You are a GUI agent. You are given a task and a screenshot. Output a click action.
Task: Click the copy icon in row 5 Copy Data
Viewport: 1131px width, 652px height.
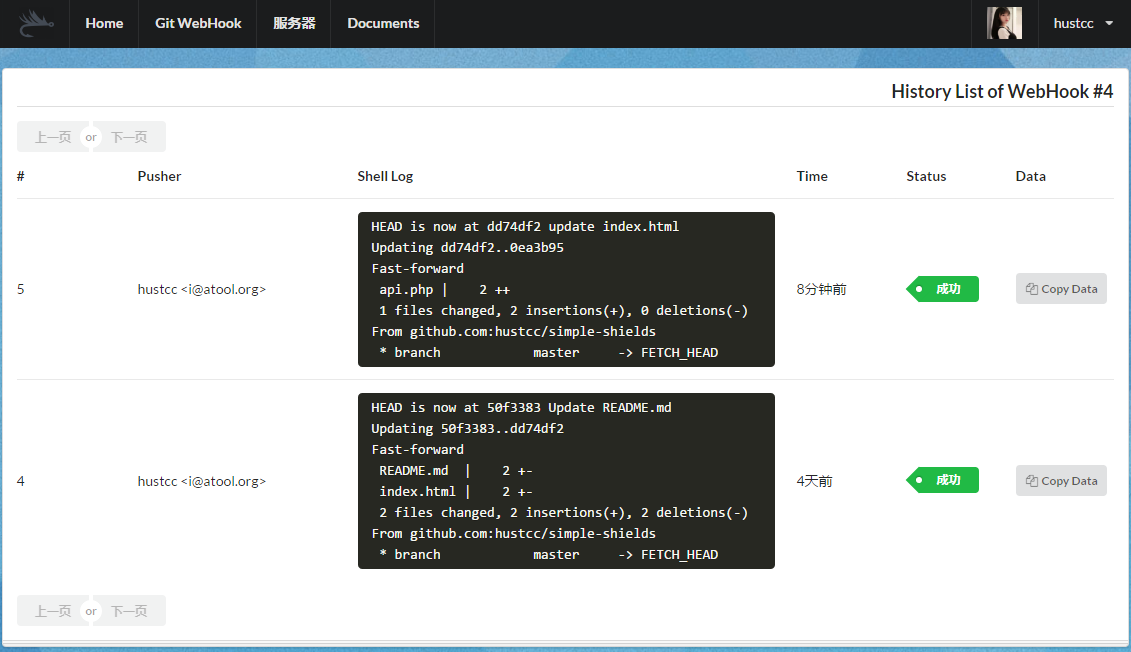(x=1031, y=288)
